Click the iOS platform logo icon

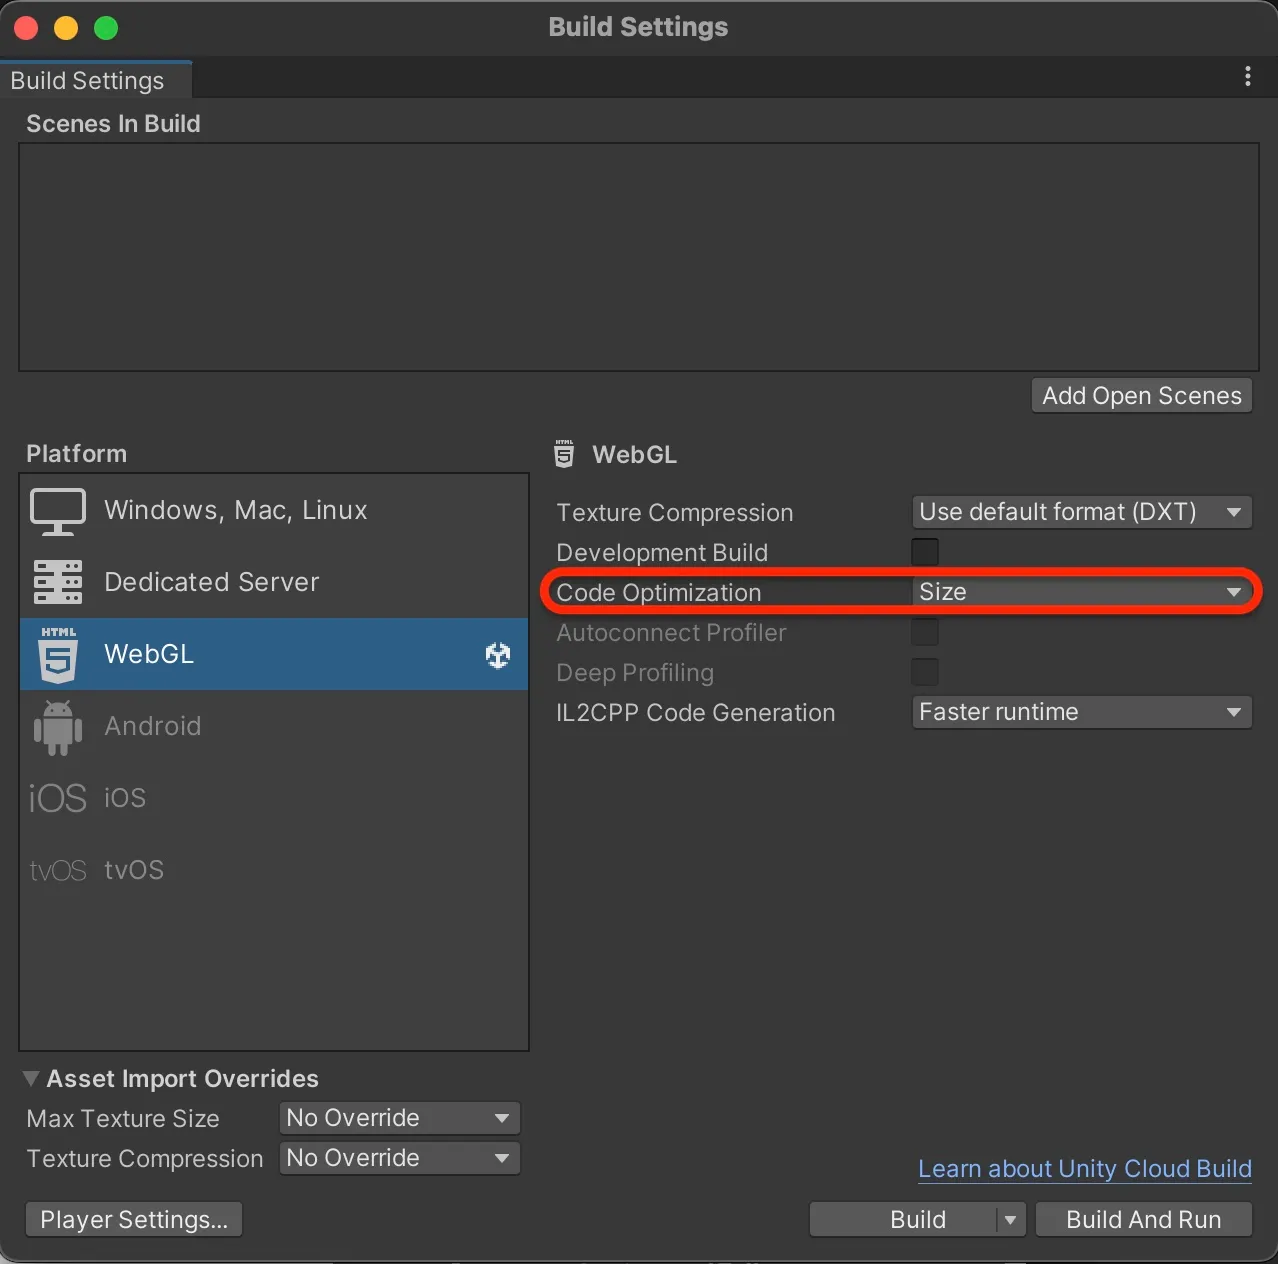click(x=58, y=798)
